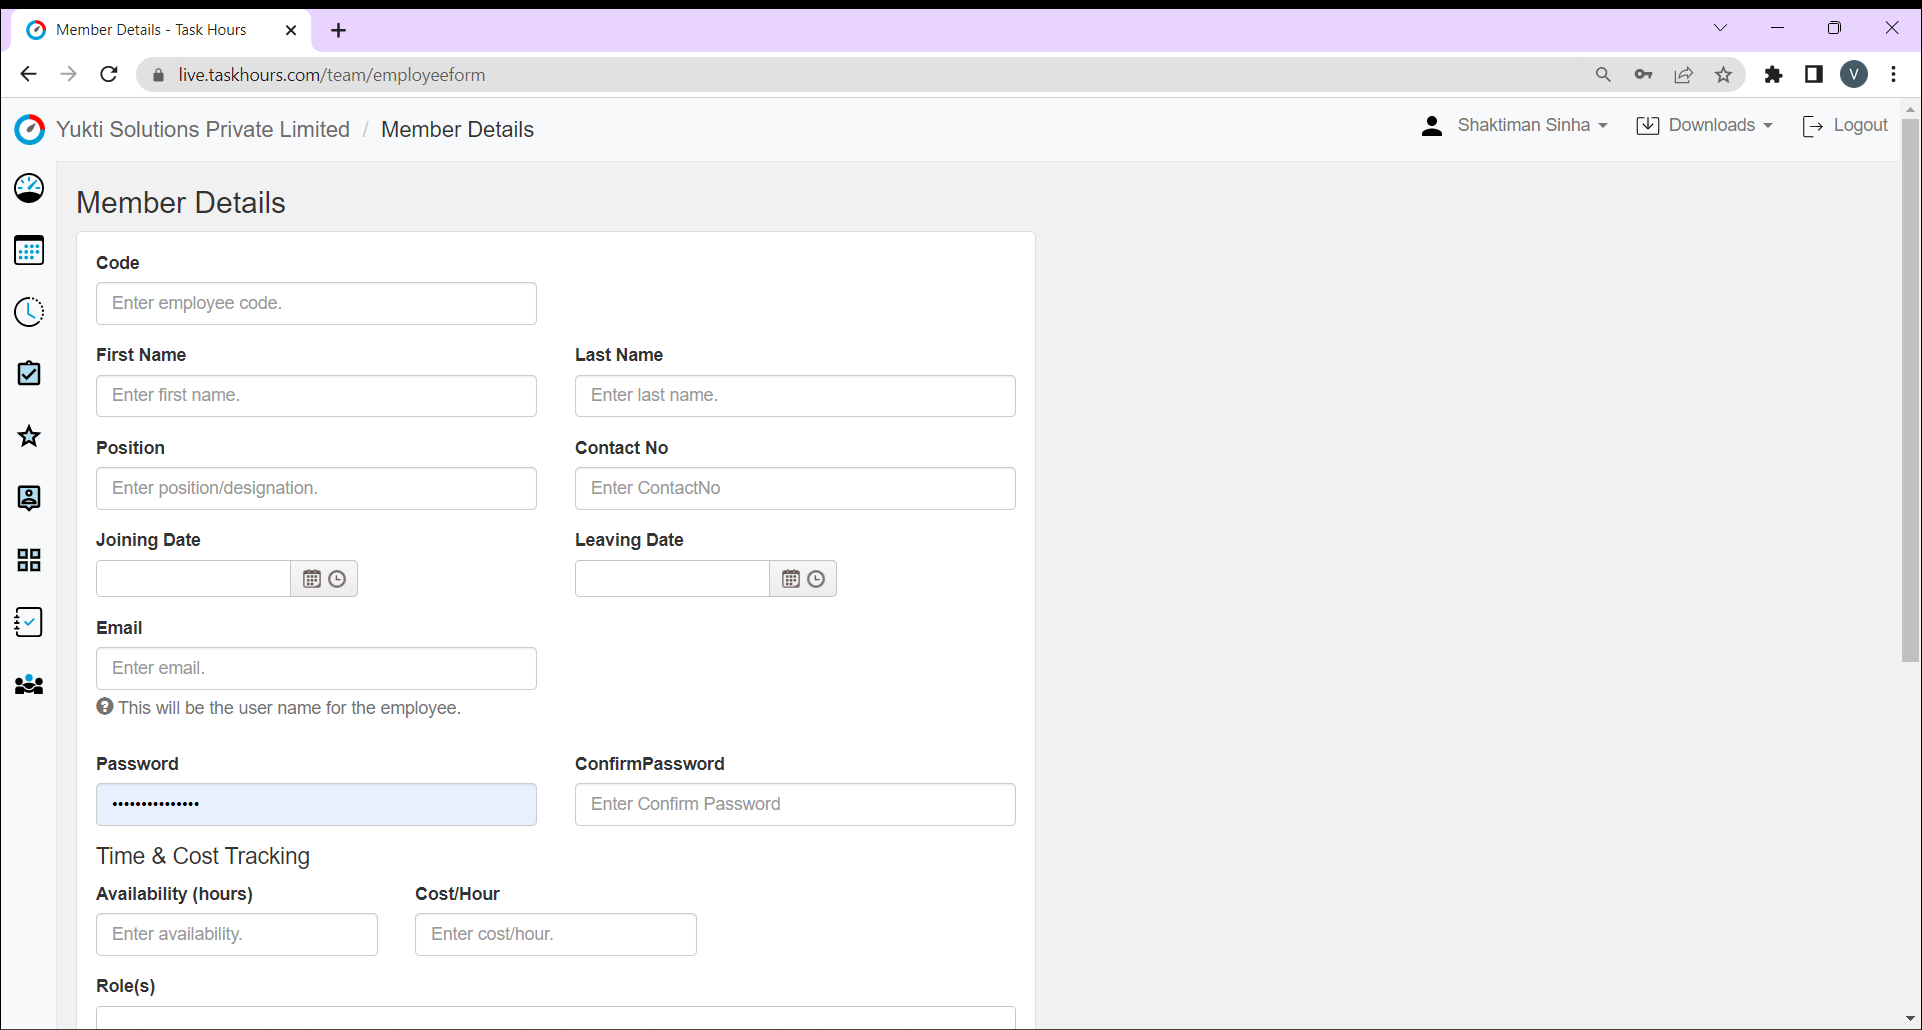The width and height of the screenshot is (1922, 1030).
Task: Click the scrollbar down arrow
Action: 1910,1019
